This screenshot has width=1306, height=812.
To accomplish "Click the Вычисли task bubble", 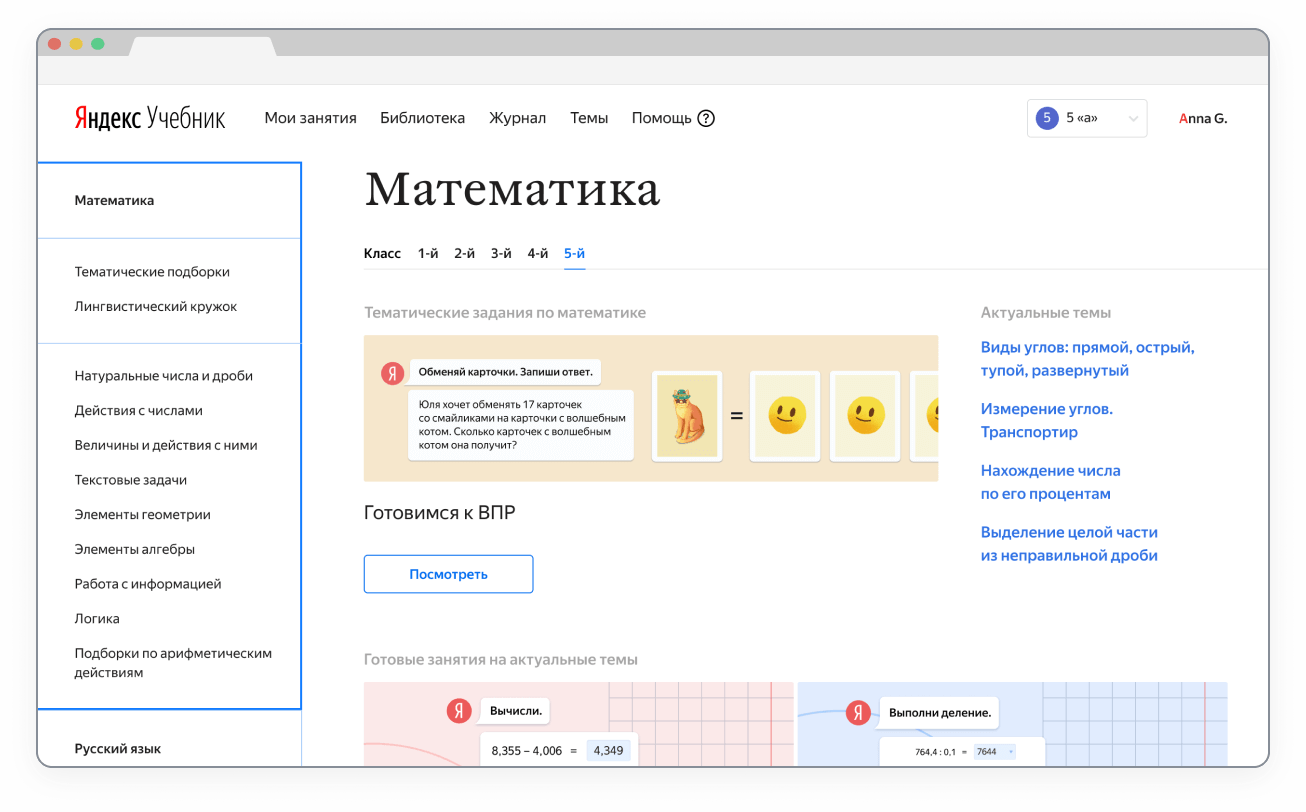I will click(516, 712).
